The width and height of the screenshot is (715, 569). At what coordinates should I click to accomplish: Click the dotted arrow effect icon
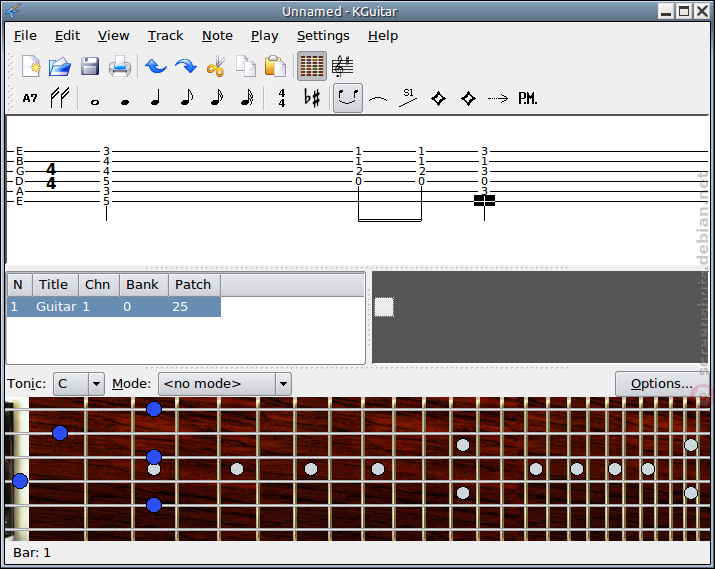point(498,98)
